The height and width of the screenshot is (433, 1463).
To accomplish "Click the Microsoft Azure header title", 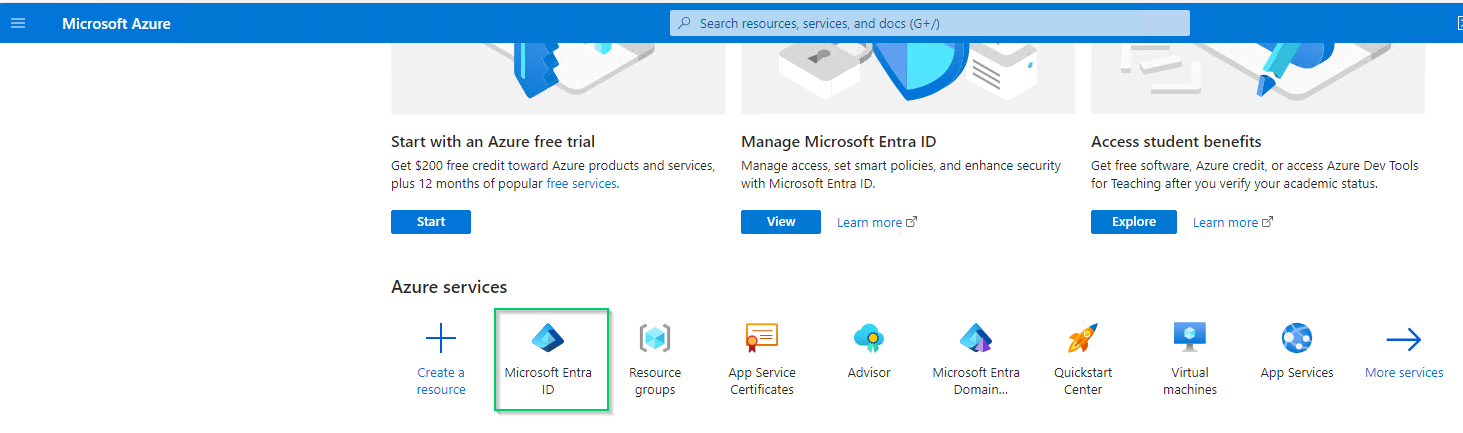I will tap(116, 23).
